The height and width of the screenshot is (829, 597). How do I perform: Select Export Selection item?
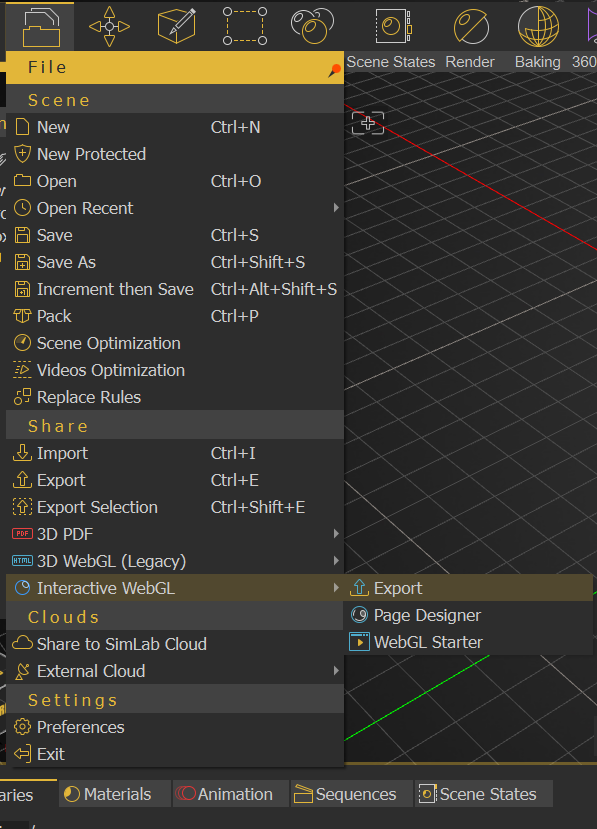coord(175,506)
